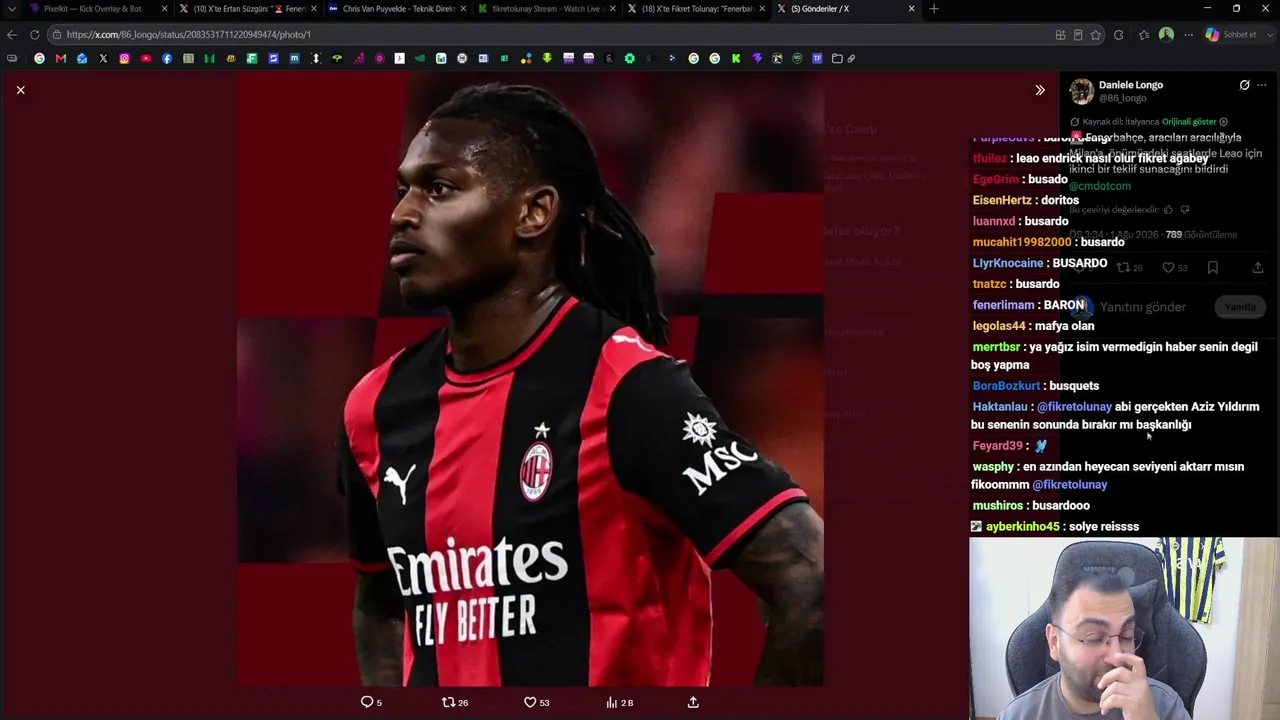Click the 'Yanıtla' reply button
This screenshot has width=1280, height=720.
pos(1240,307)
